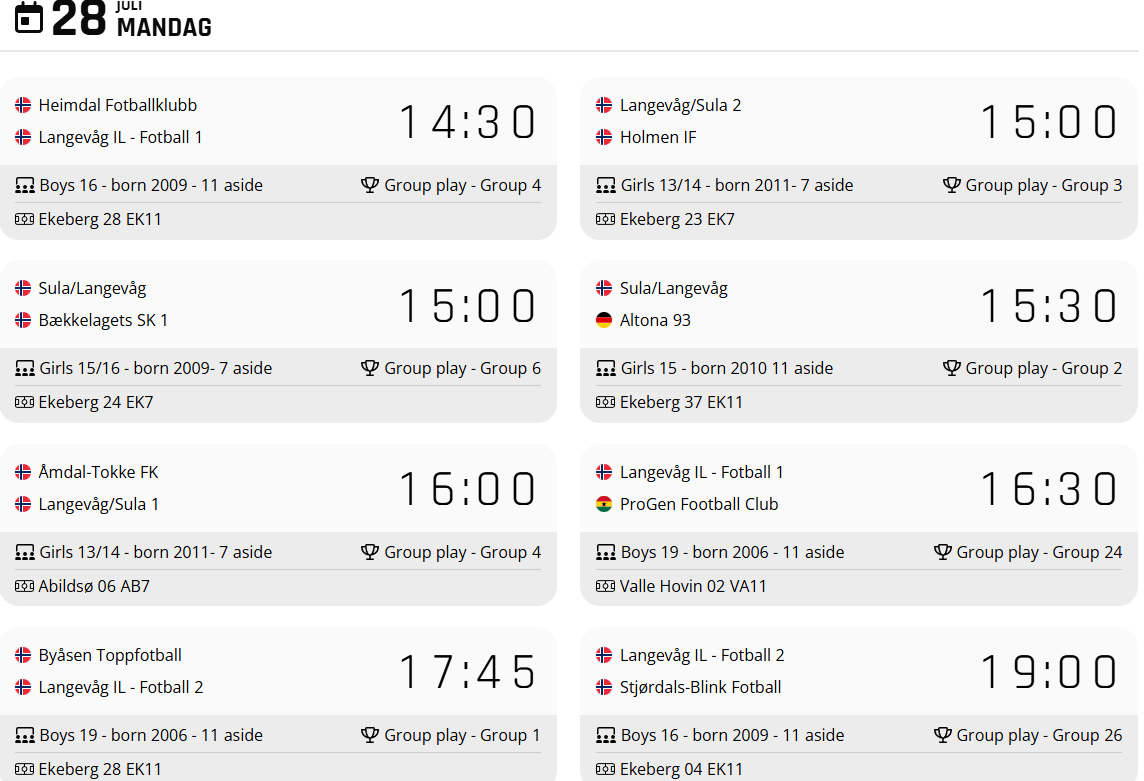Open Boys 16 - born 2009 class at Ekeberg 28
Screen dimensions: 1144x781
(151, 185)
